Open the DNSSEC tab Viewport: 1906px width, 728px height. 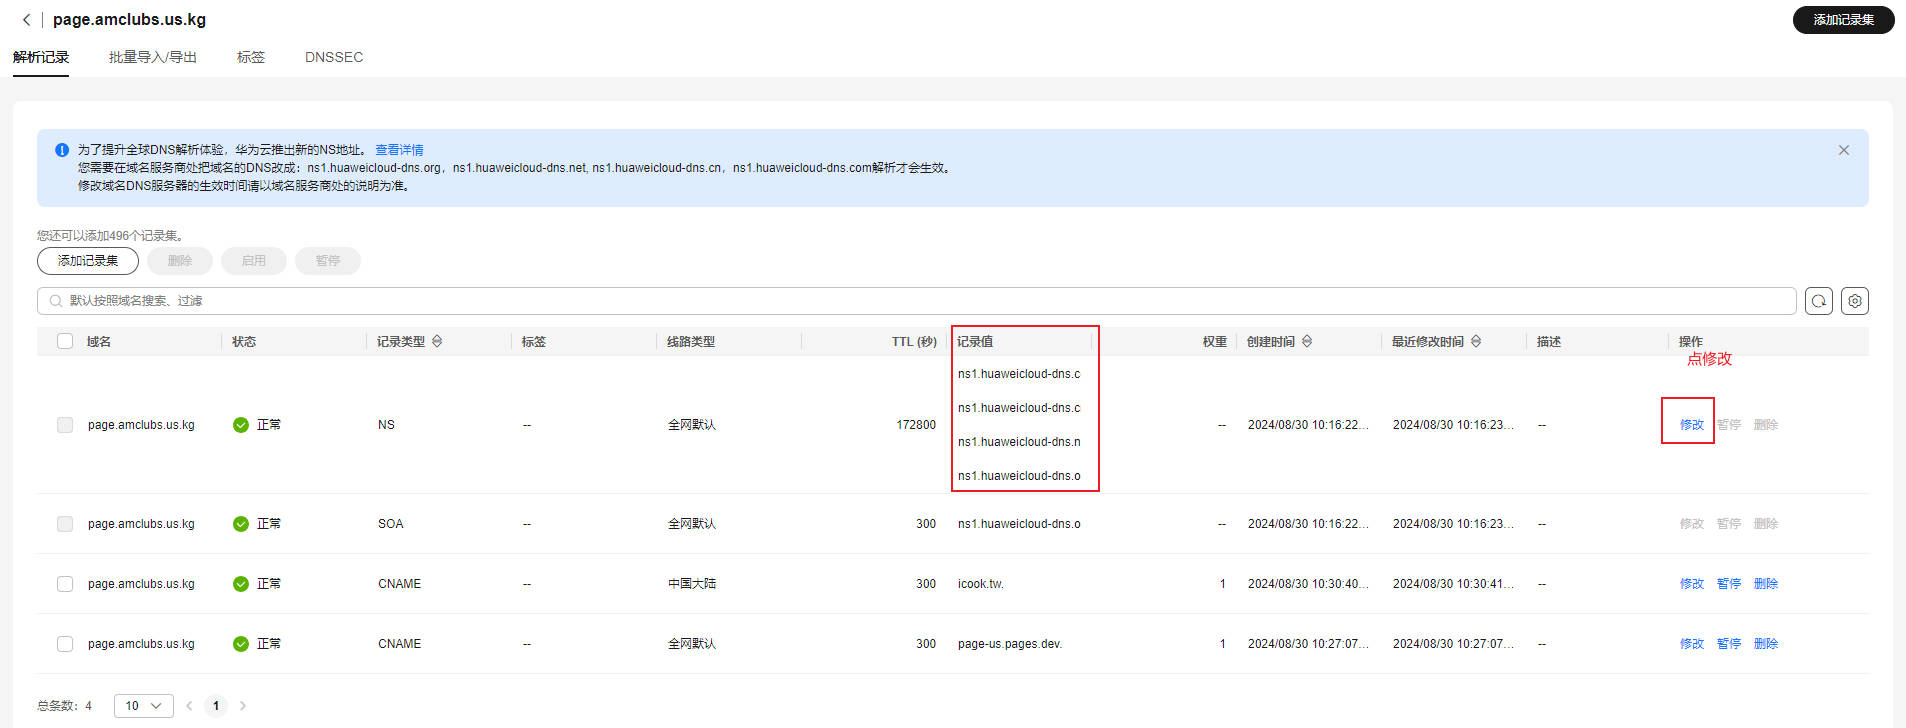334,58
